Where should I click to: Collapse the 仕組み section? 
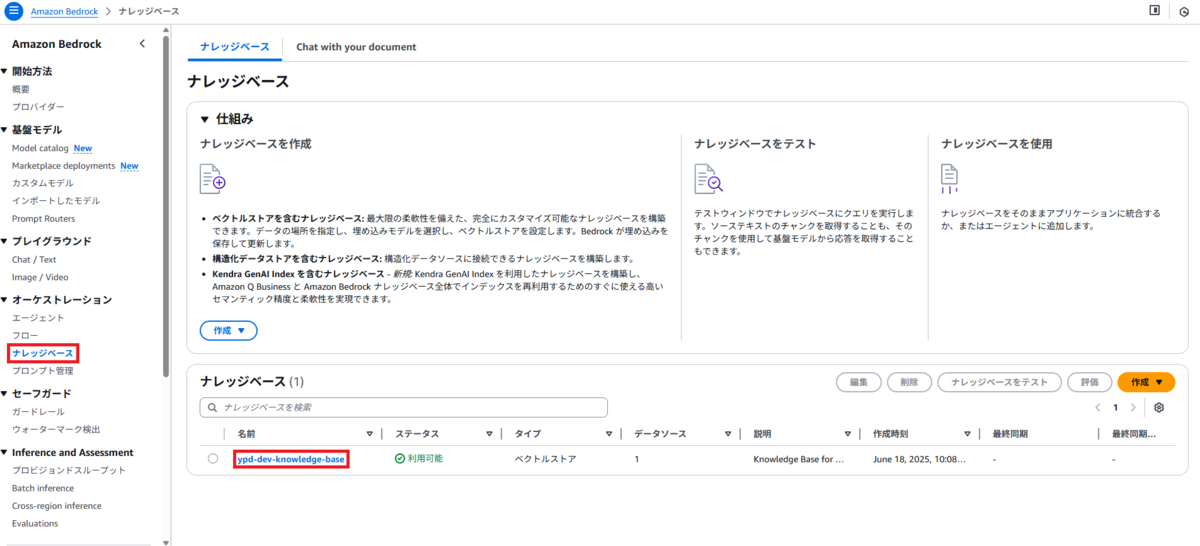click(205, 119)
